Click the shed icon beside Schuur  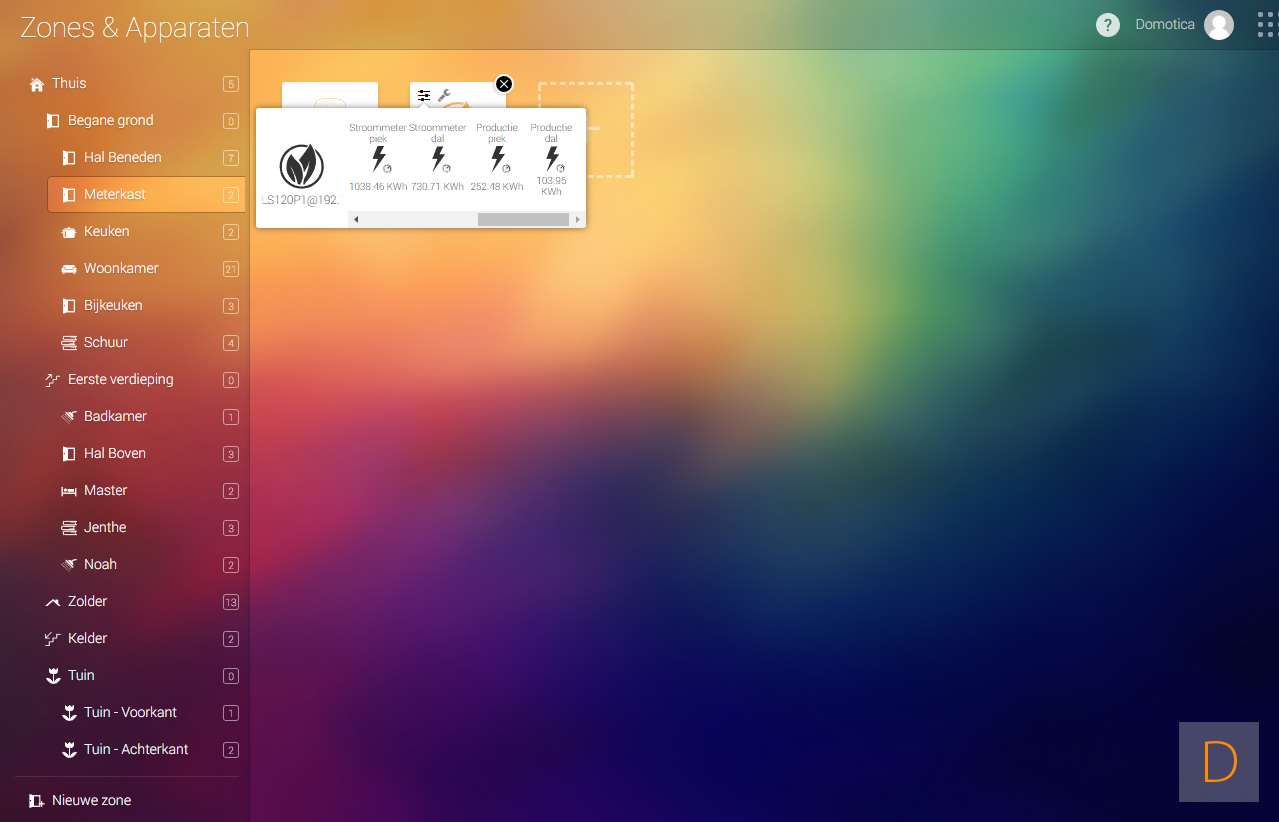69,343
